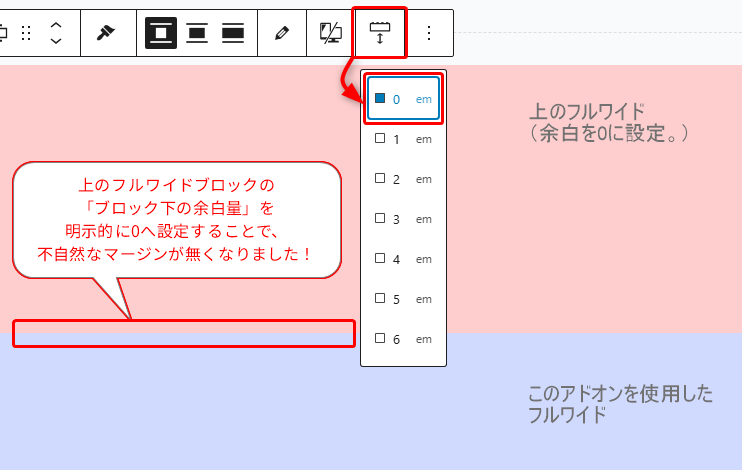Click the このアドオンを使用したフルワイド text block
Image resolution: width=742 pixels, height=470 pixels.
coord(620,404)
